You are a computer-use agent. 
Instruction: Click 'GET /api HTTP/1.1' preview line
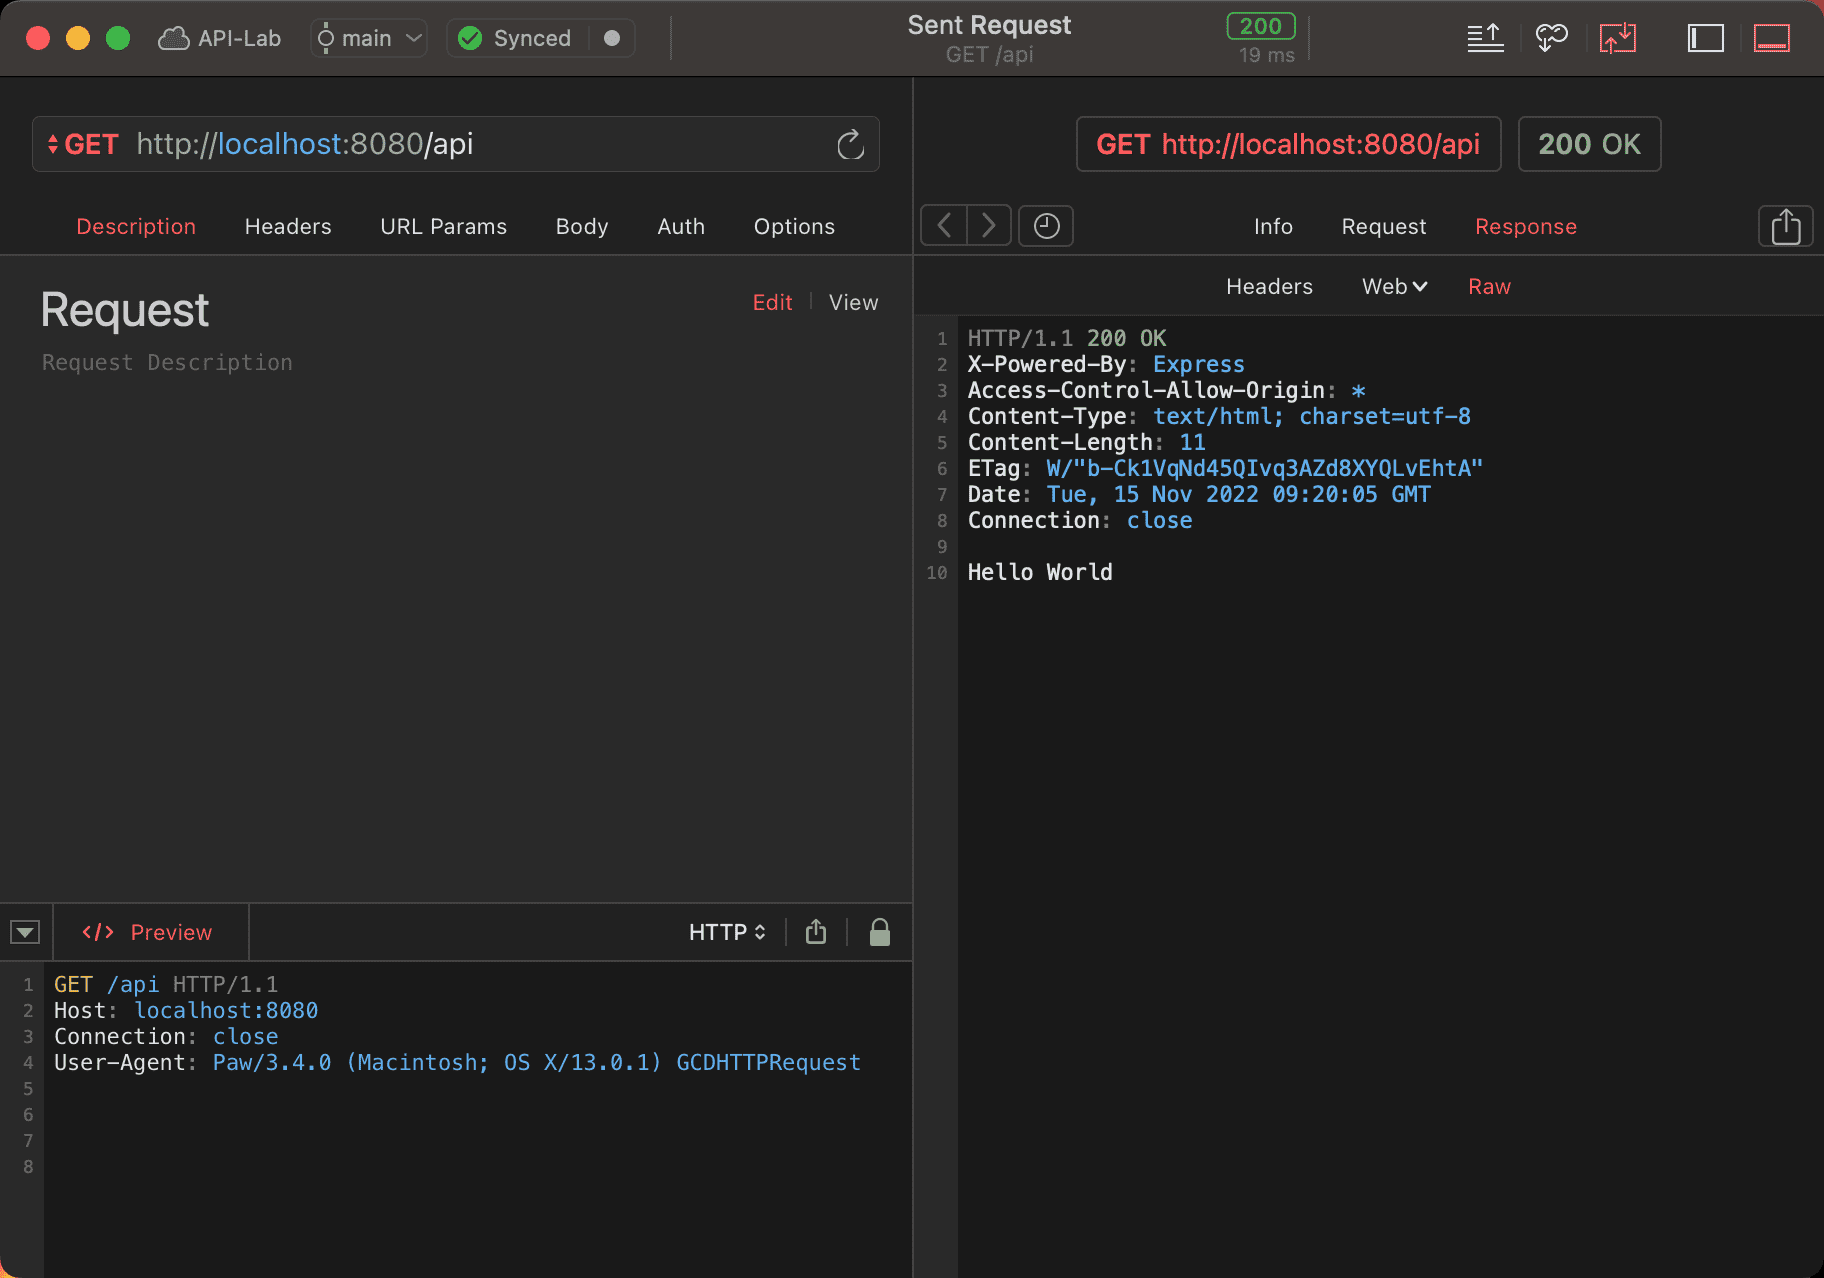pyautogui.click(x=166, y=984)
